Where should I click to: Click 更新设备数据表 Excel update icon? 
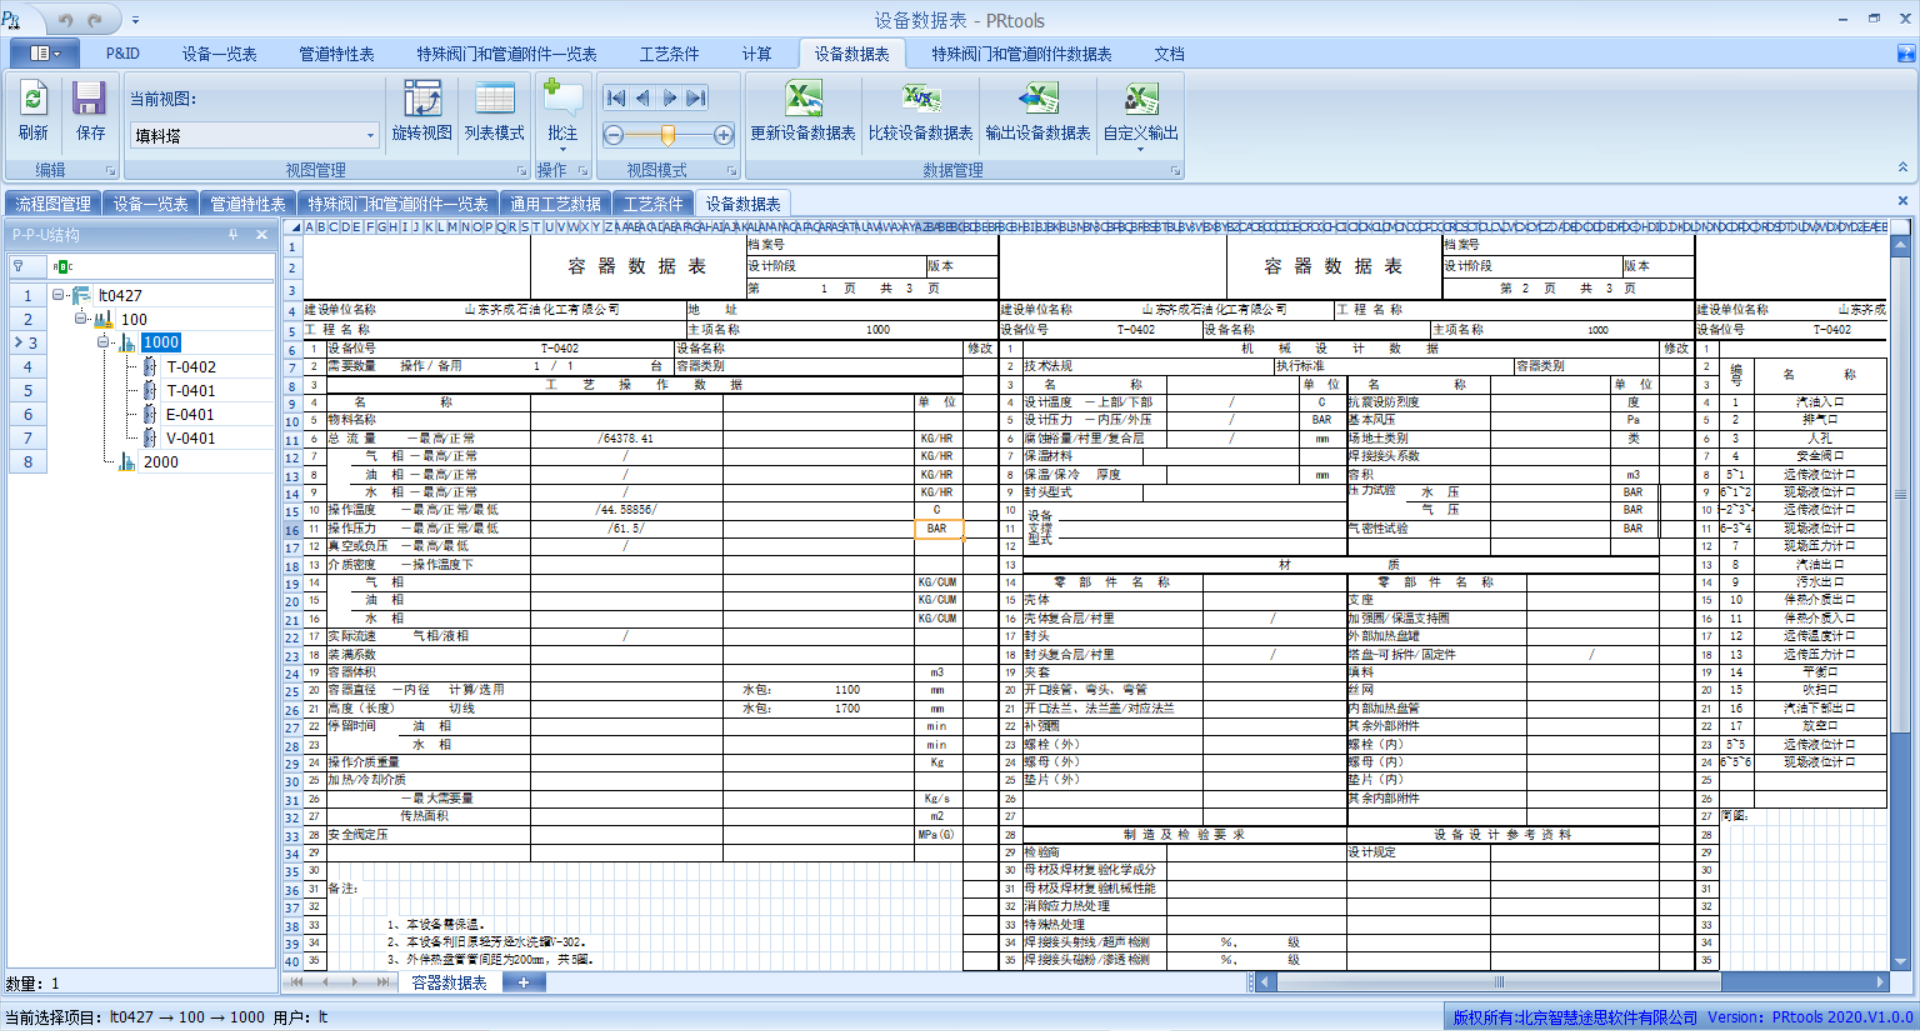pyautogui.click(x=802, y=100)
